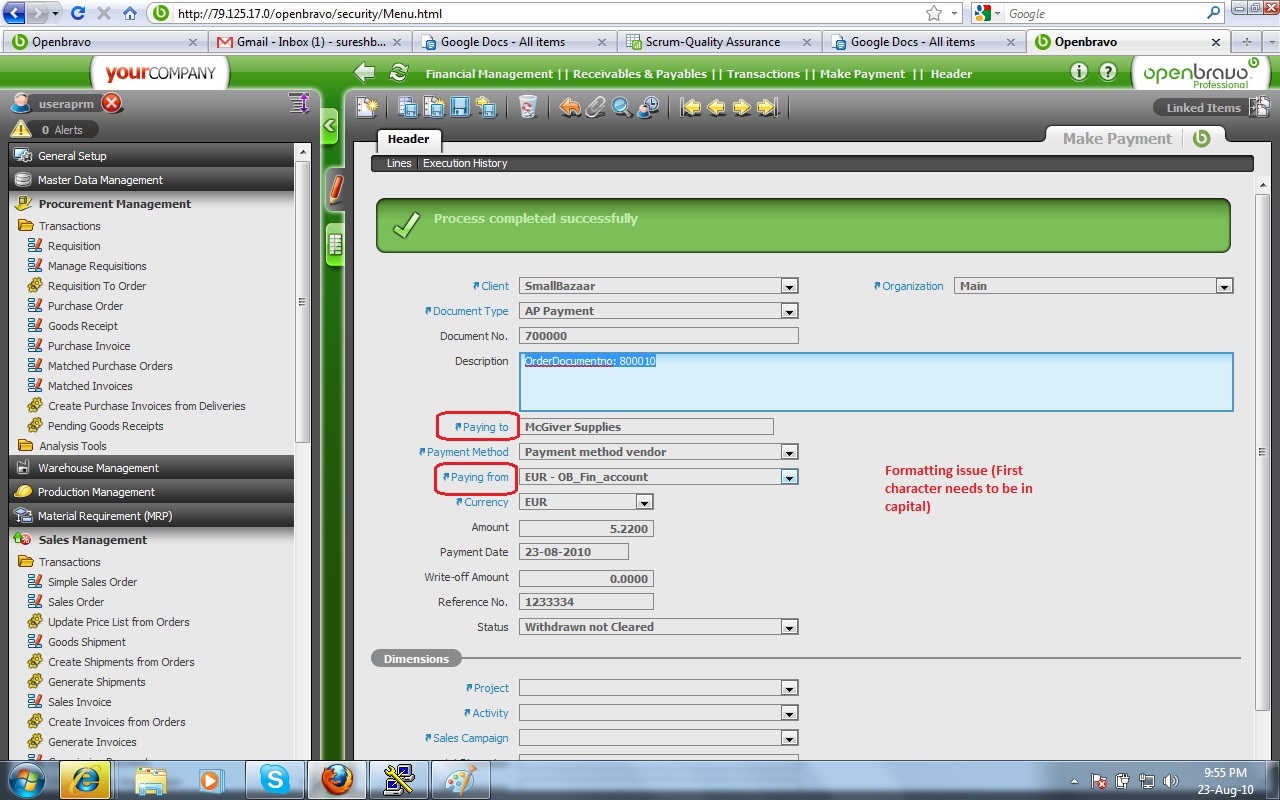
Task: Log out using the red X icon
Action: [112, 103]
